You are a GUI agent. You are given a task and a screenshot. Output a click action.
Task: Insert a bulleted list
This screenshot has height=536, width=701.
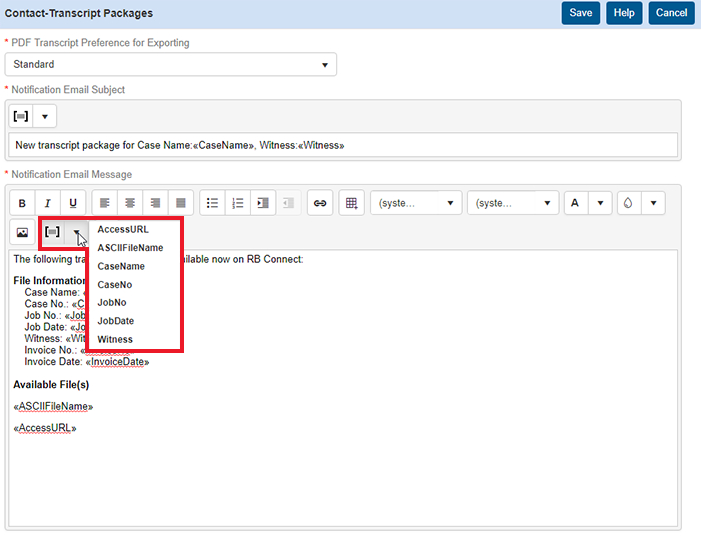(212, 203)
